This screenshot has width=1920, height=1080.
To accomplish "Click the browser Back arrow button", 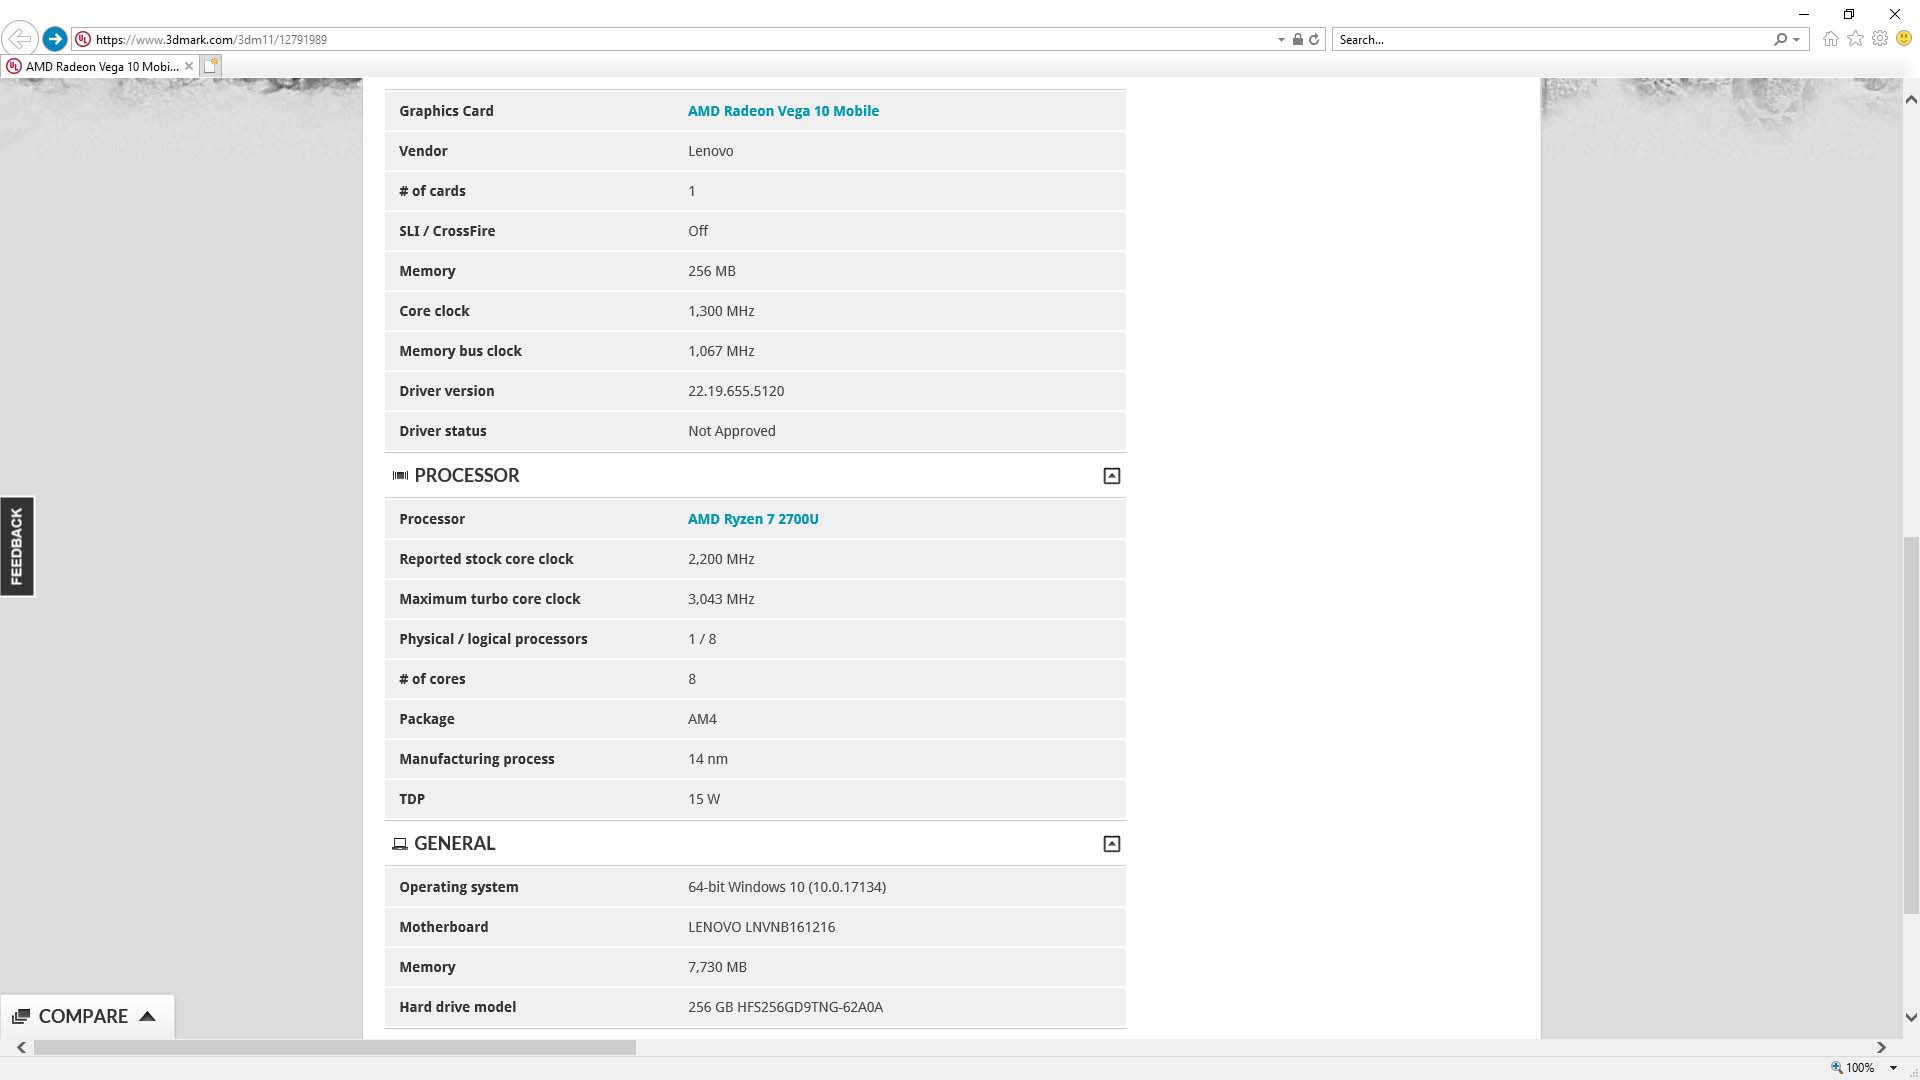I will point(20,39).
